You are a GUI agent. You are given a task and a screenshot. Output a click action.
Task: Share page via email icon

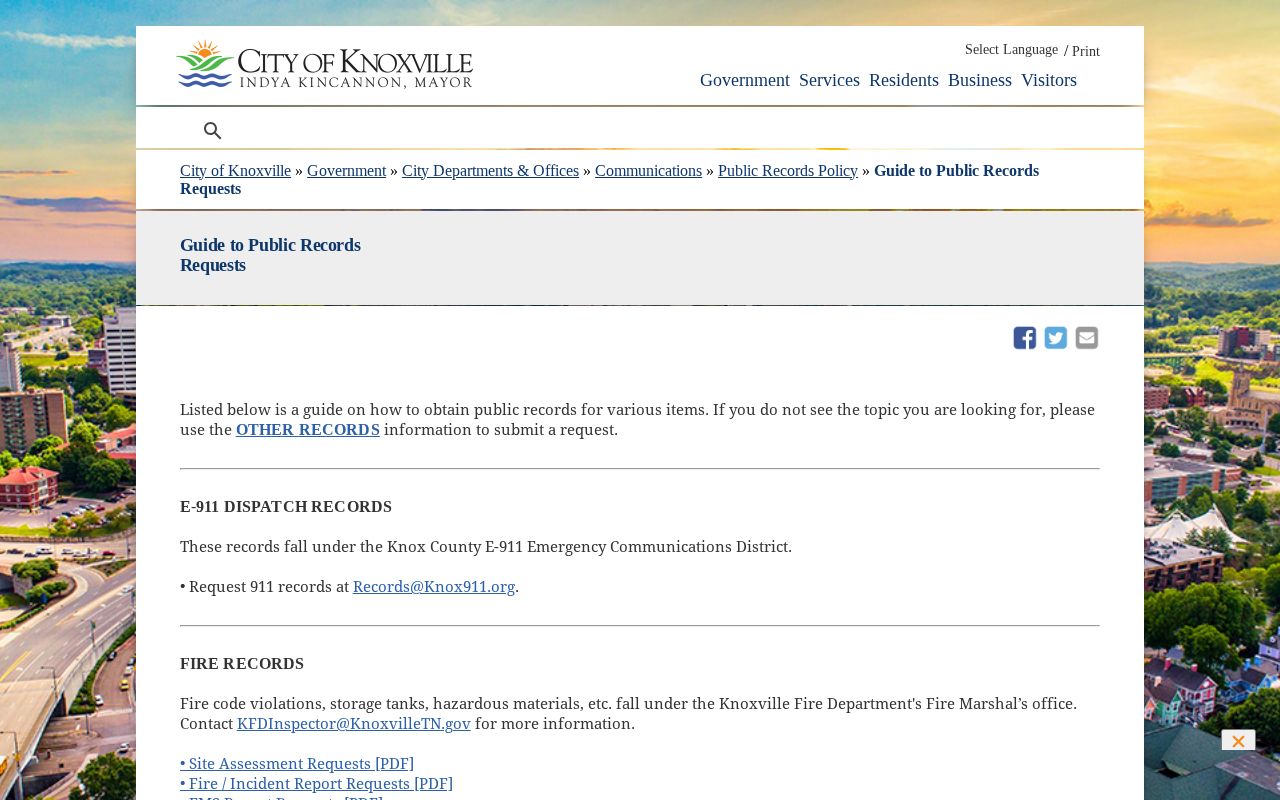1087,338
